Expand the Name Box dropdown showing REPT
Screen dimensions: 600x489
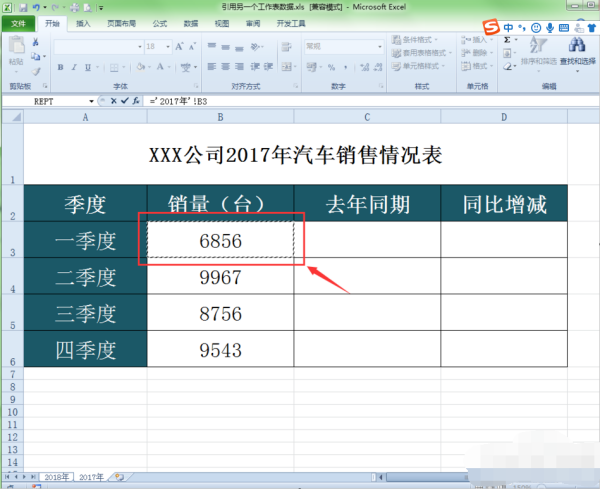pyautogui.click(x=93, y=101)
